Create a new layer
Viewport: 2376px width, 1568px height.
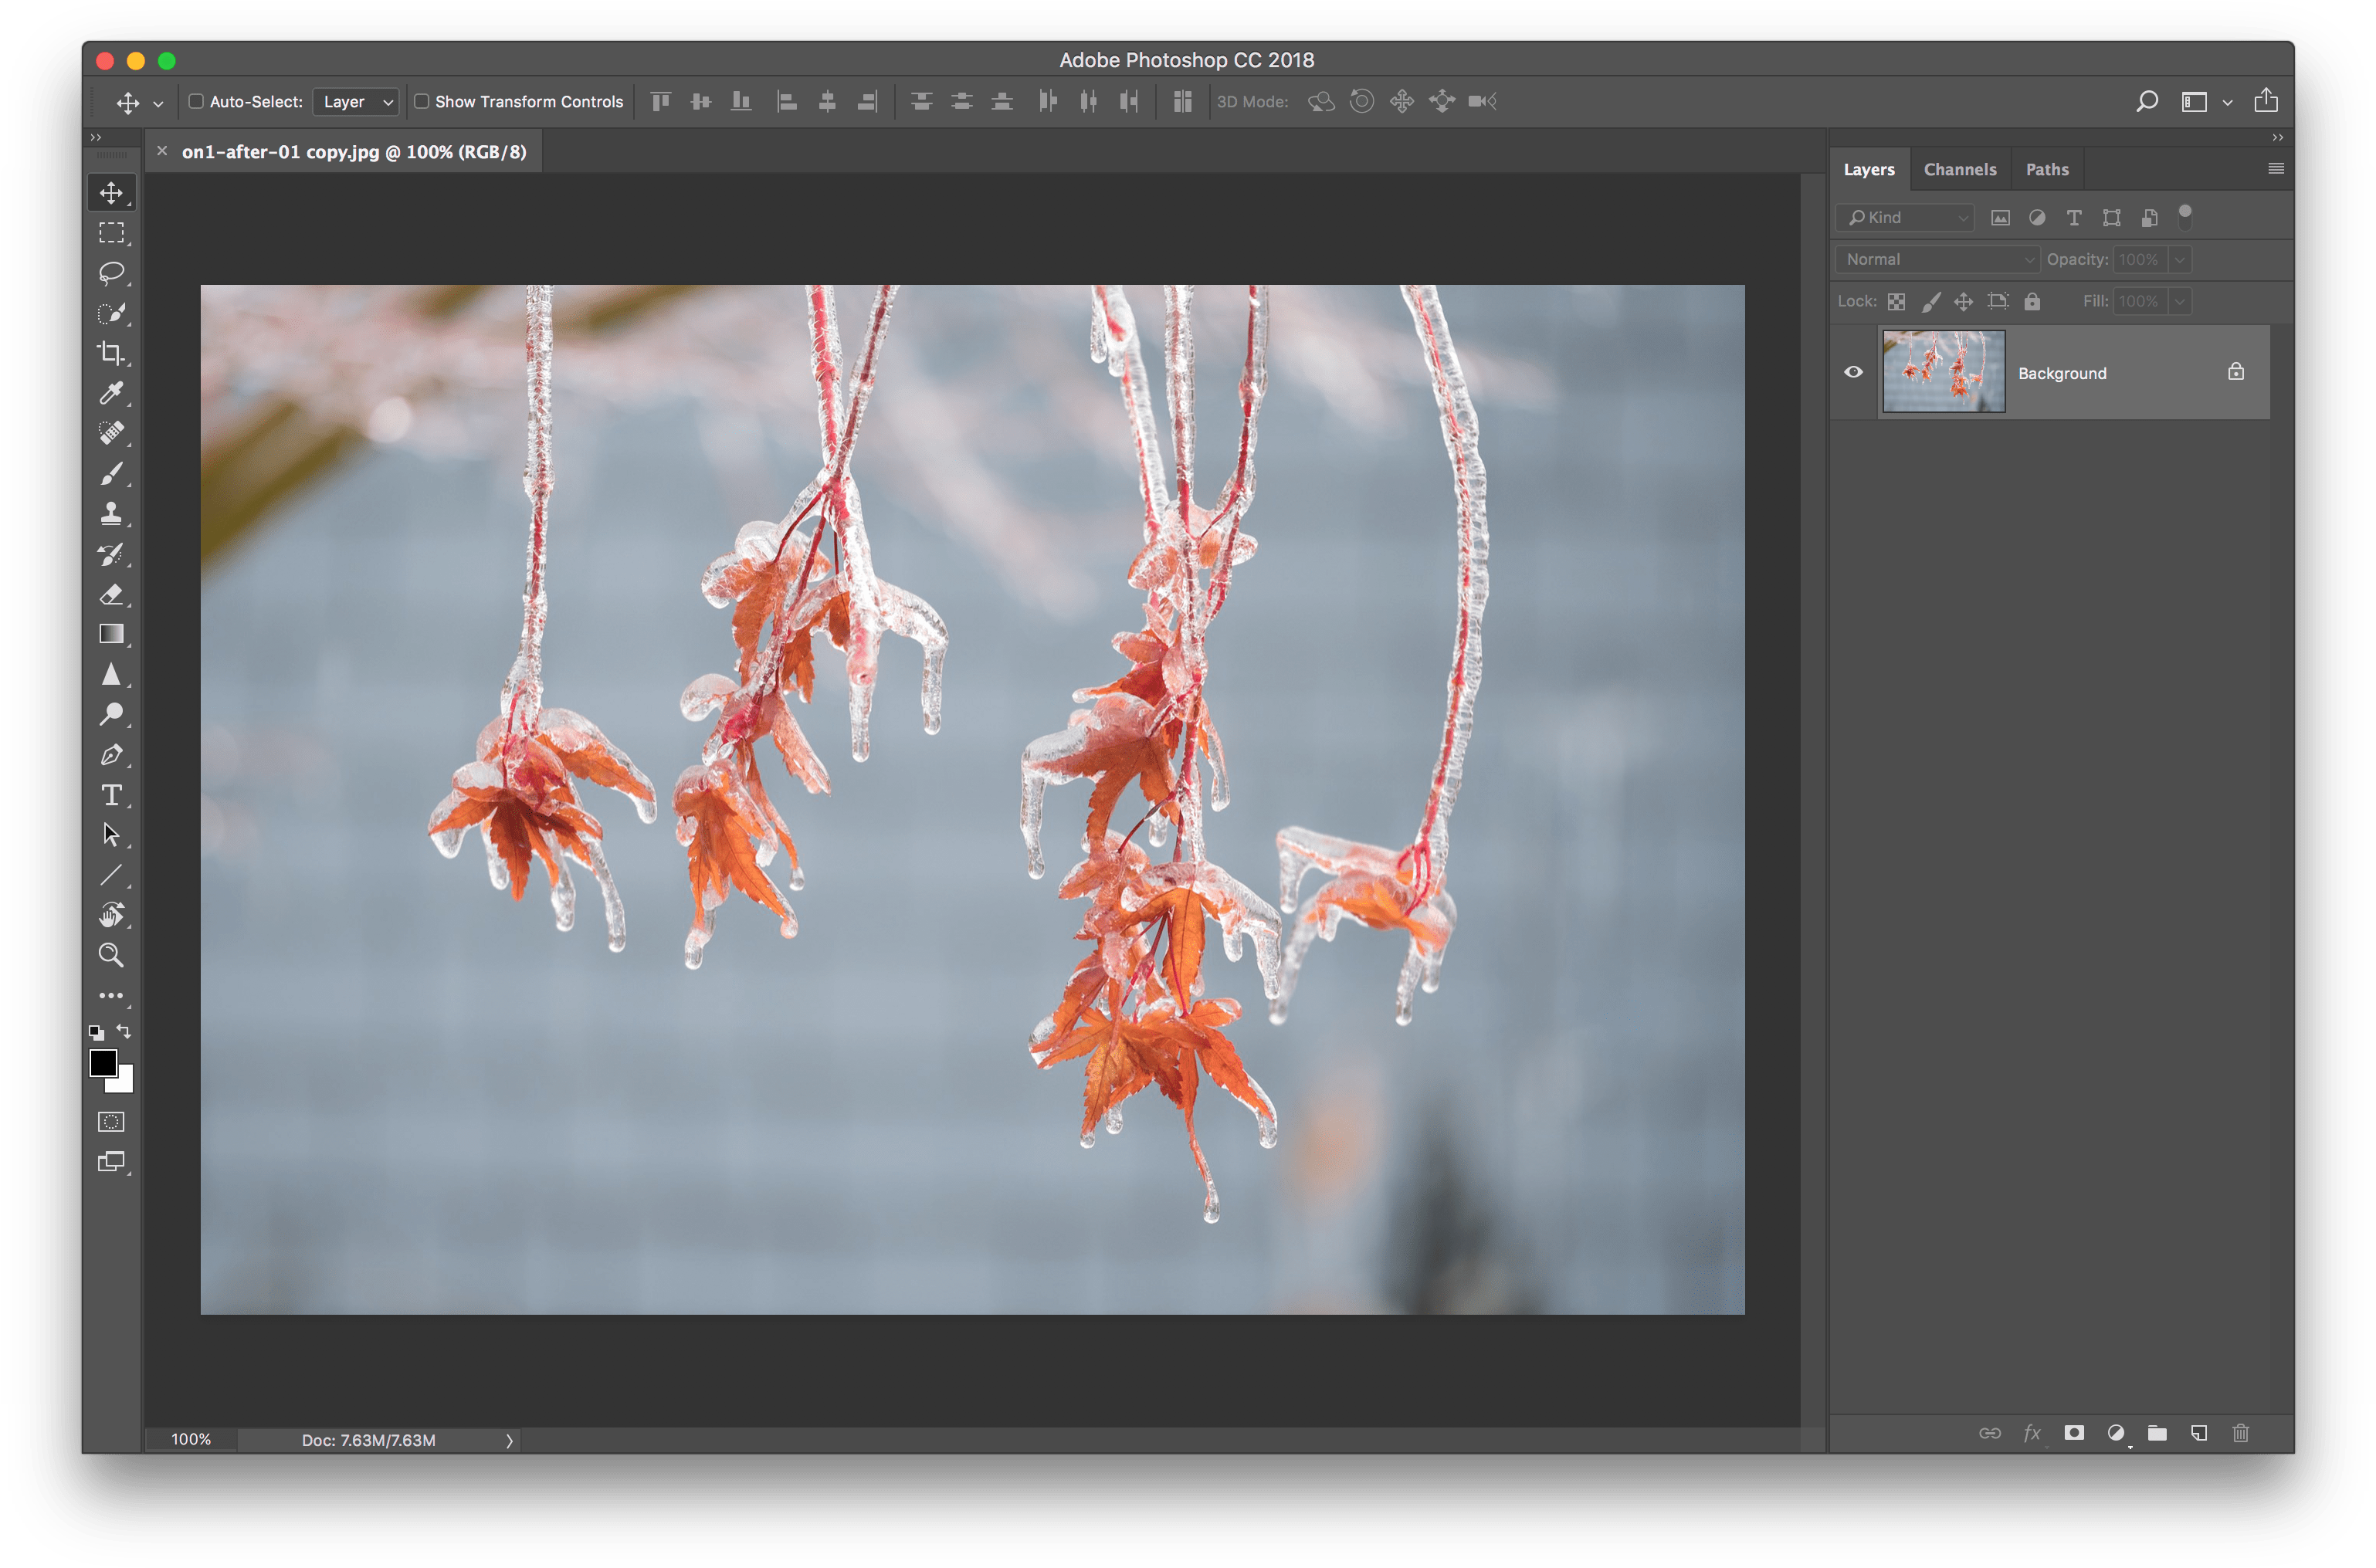coord(2198,1433)
